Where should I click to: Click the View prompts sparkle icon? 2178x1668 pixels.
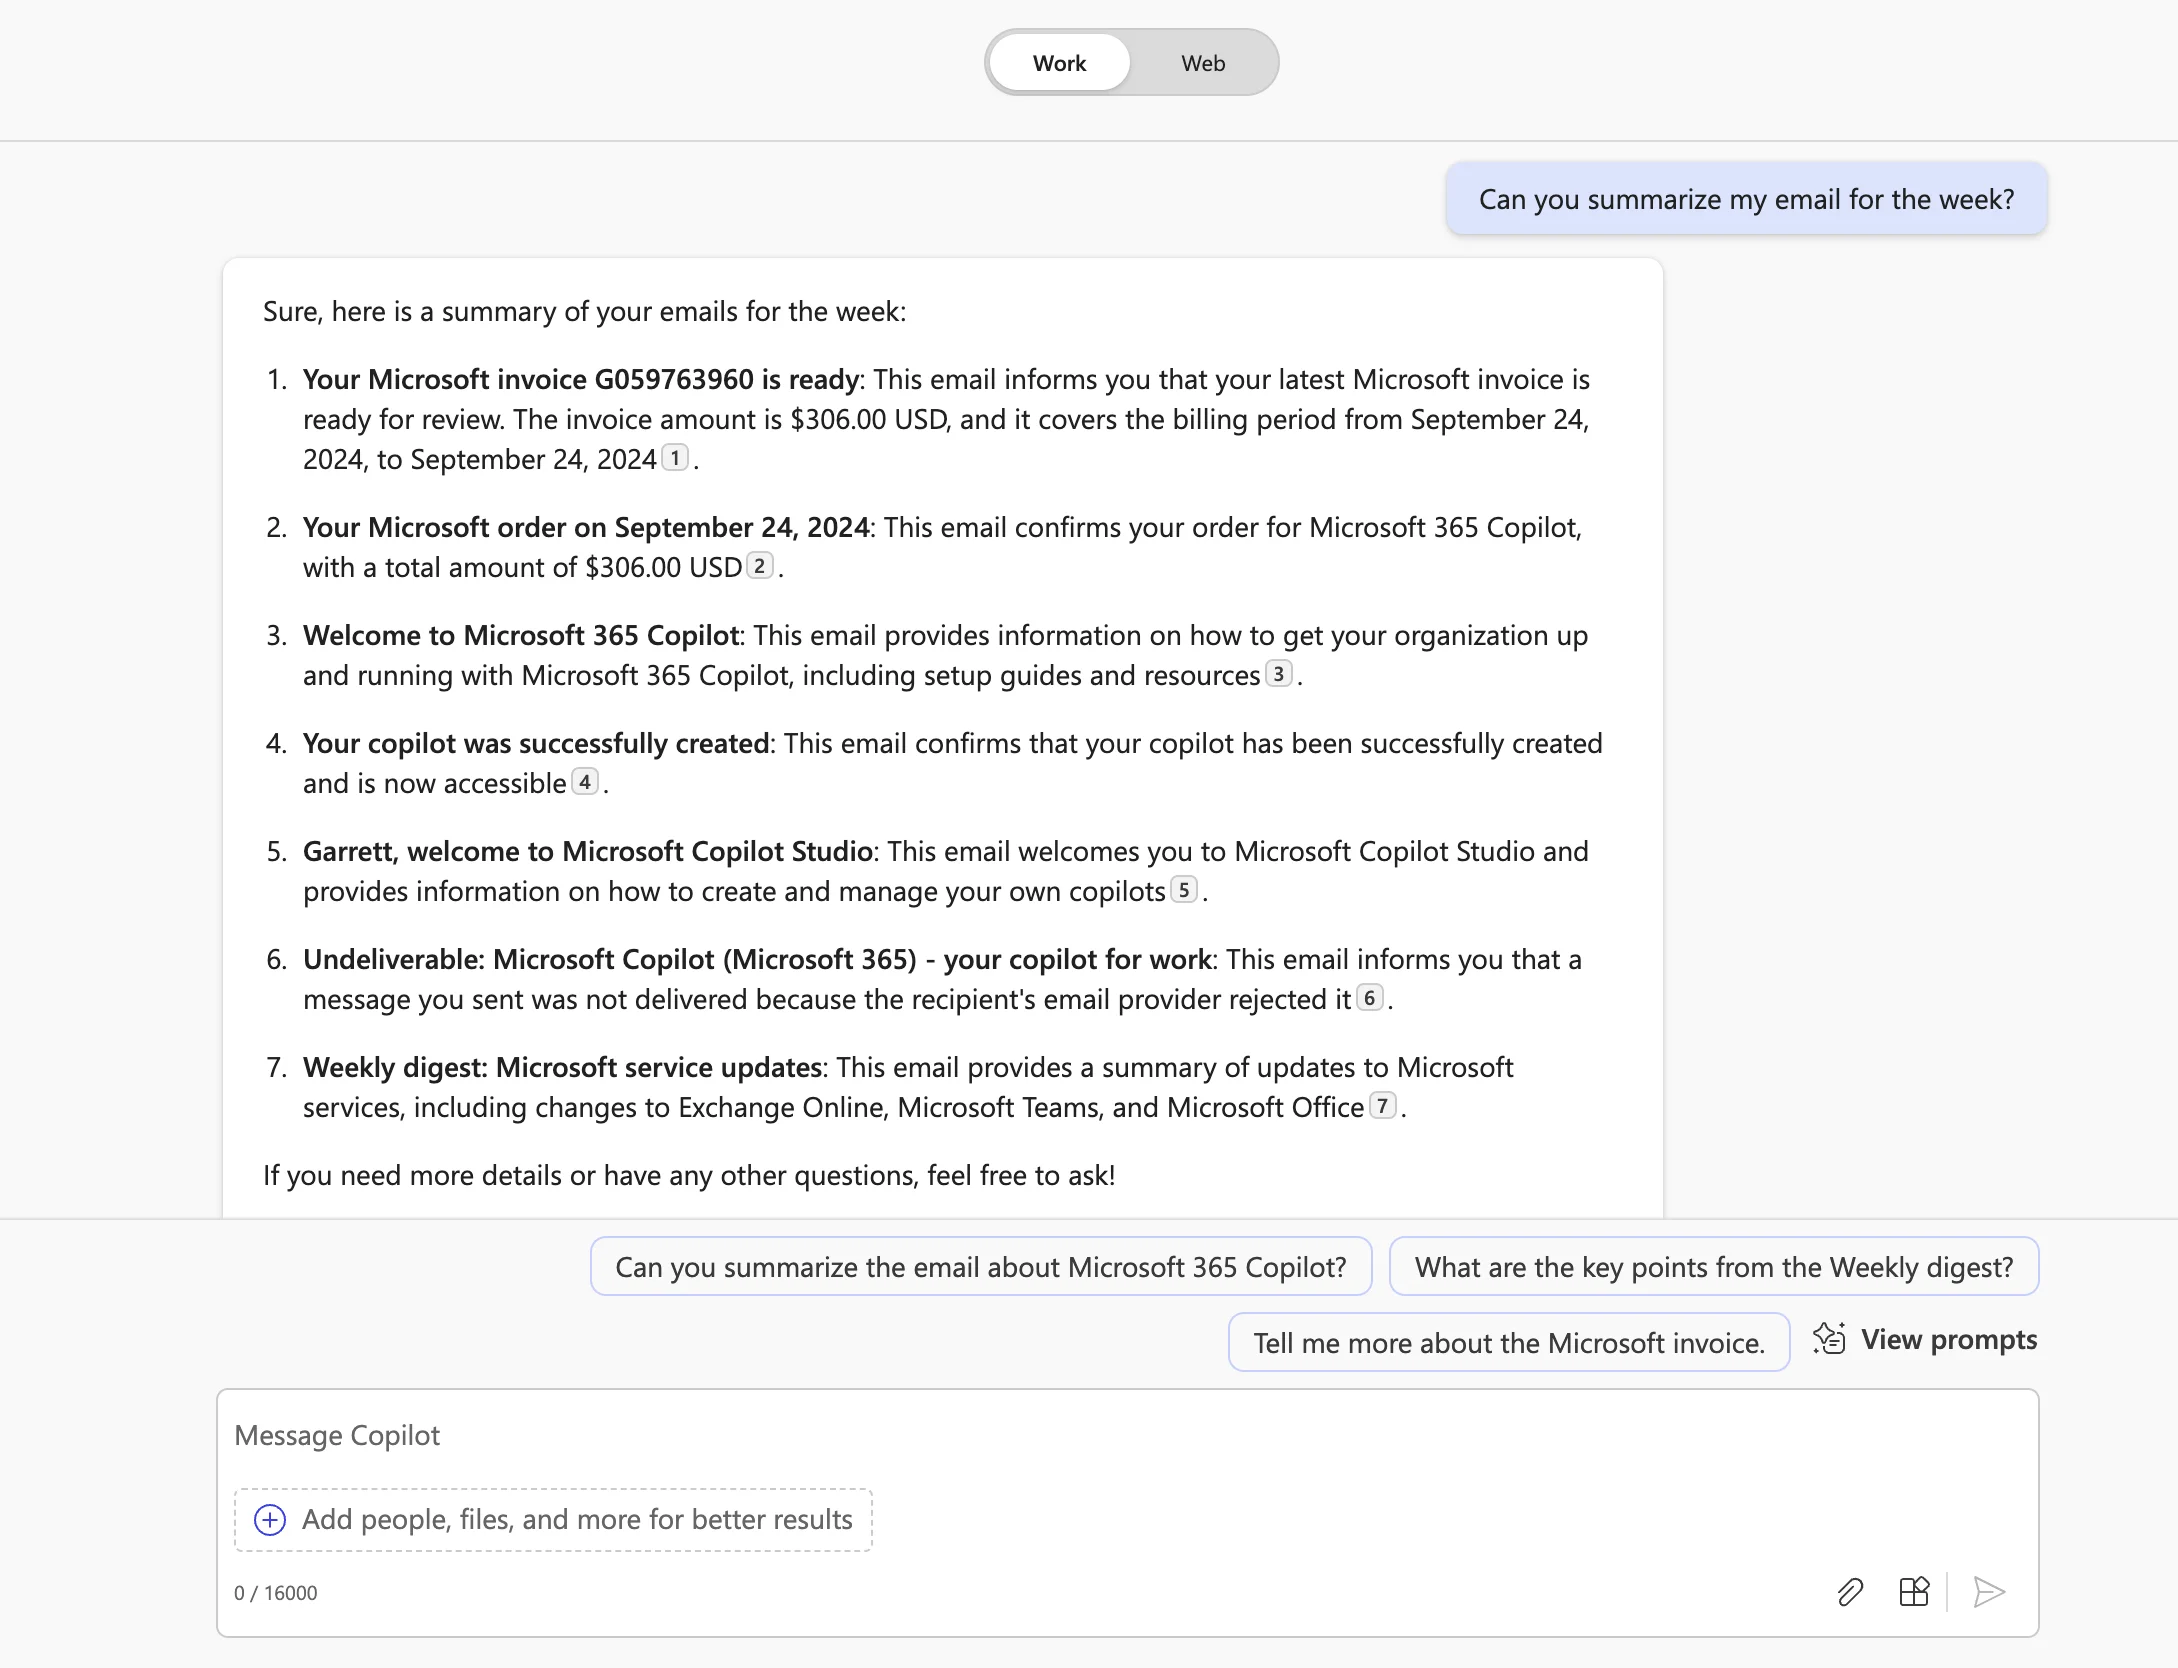[x=1829, y=1339]
